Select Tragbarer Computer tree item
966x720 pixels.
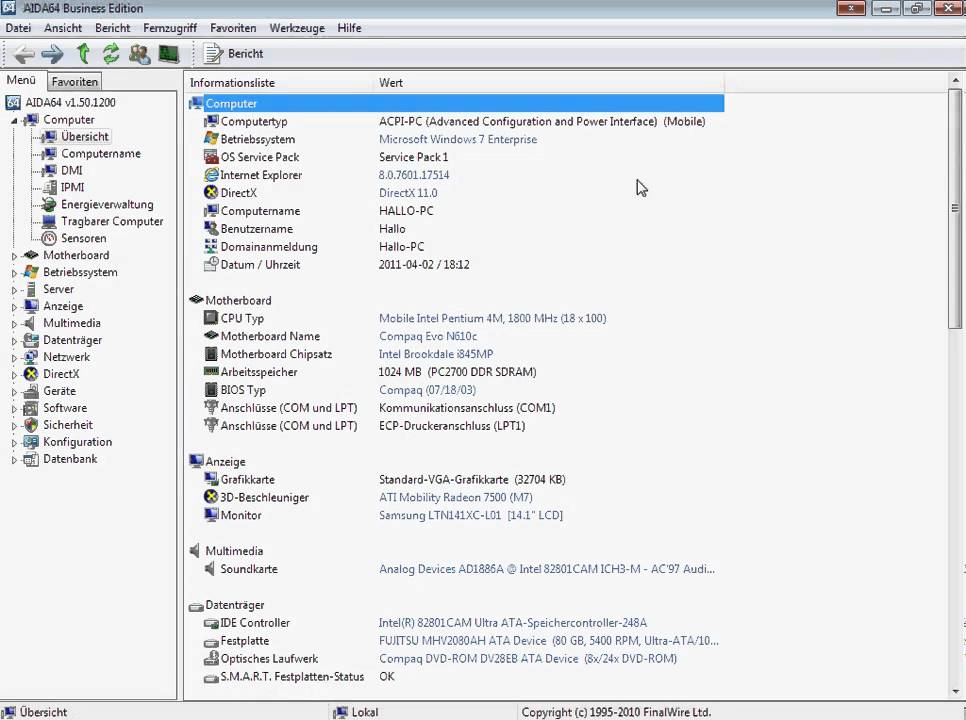pyautogui.click(x=112, y=221)
